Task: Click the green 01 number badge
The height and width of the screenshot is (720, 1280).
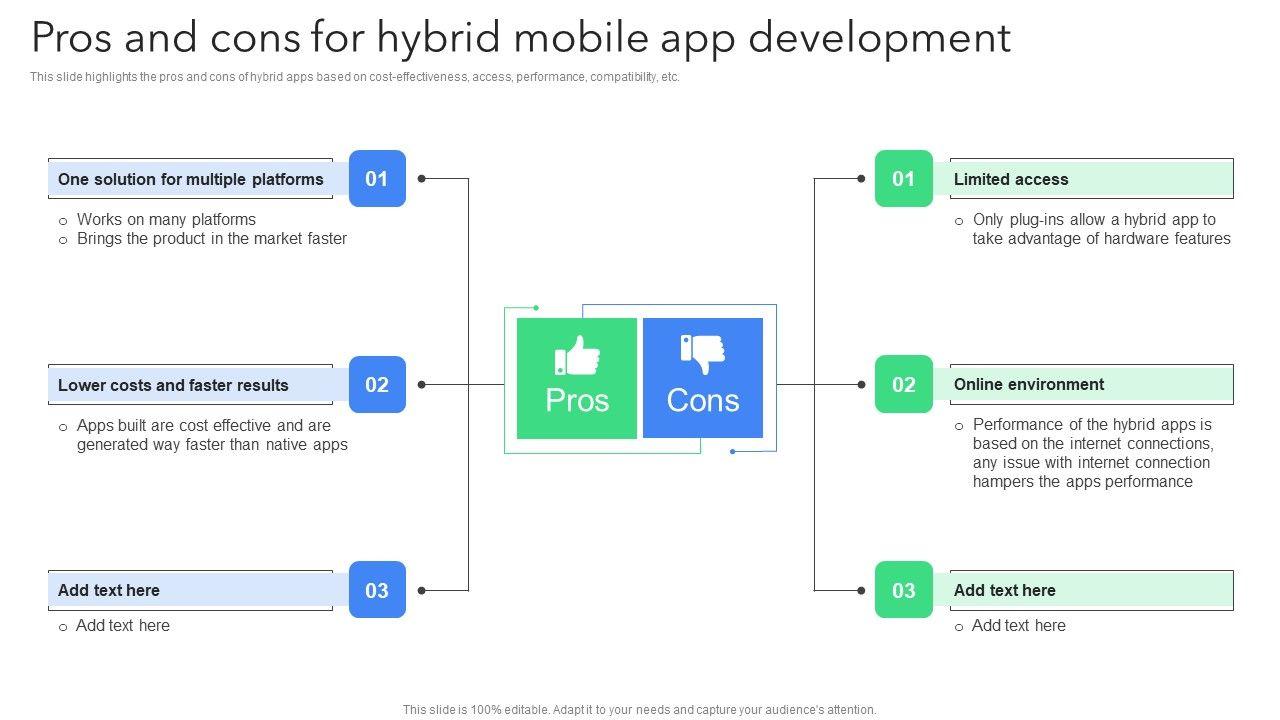Action: pyautogui.click(x=903, y=179)
